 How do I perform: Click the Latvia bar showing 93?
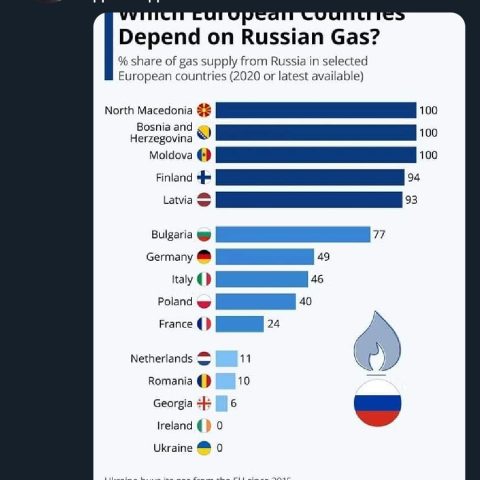(x=309, y=200)
